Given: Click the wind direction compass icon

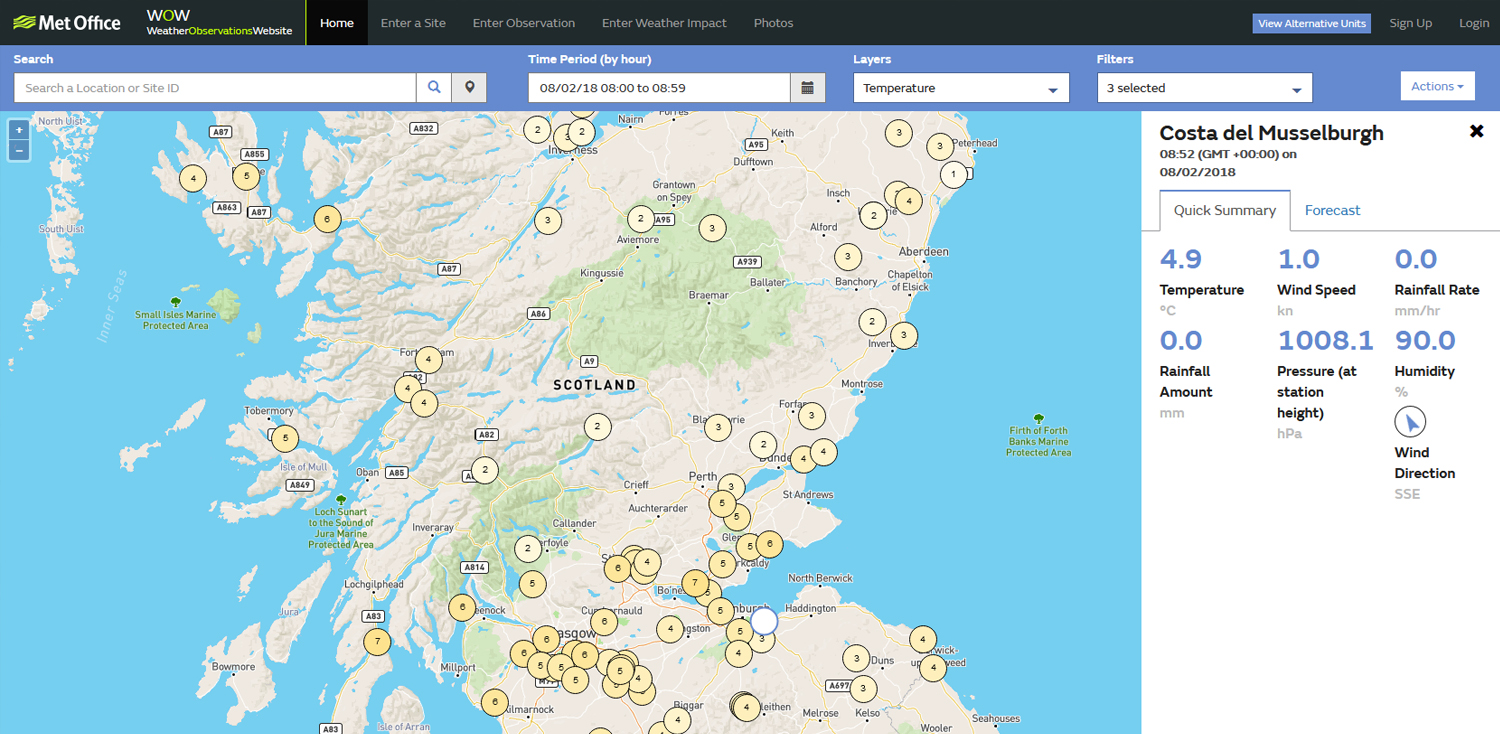Looking at the screenshot, I should click(x=1410, y=422).
